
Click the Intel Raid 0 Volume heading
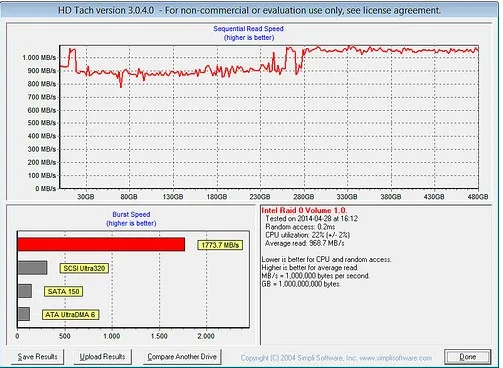(x=304, y=210)
